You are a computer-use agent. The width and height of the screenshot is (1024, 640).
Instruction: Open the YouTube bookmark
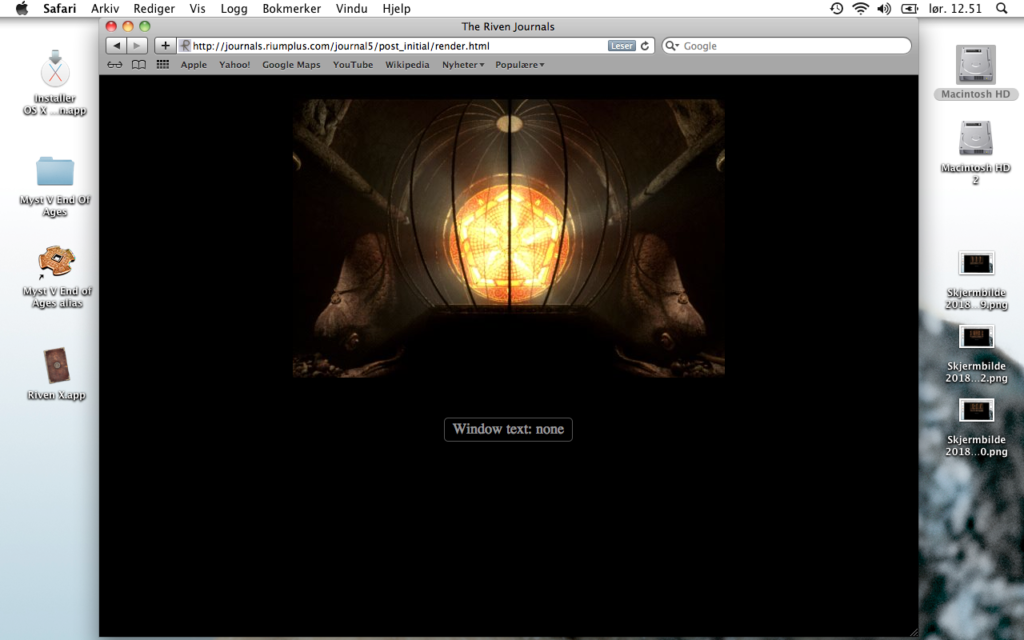[353, 65]
